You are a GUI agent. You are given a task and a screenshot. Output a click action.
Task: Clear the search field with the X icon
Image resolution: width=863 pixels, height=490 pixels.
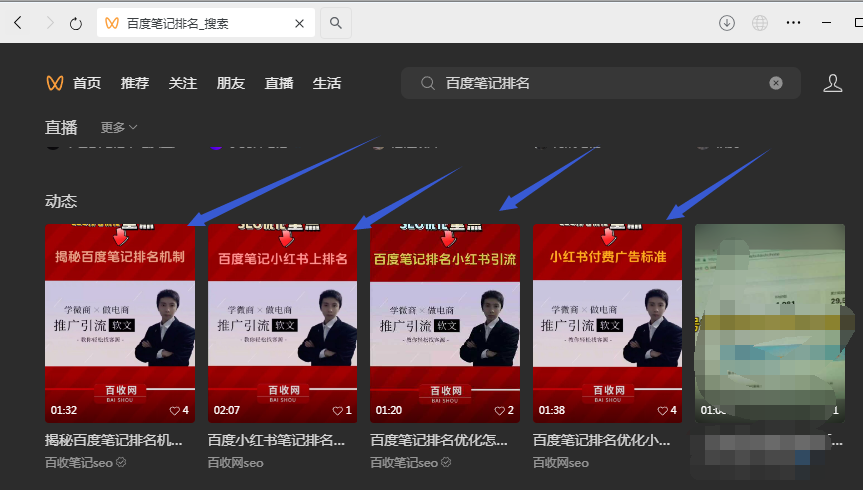click(775, 83)
